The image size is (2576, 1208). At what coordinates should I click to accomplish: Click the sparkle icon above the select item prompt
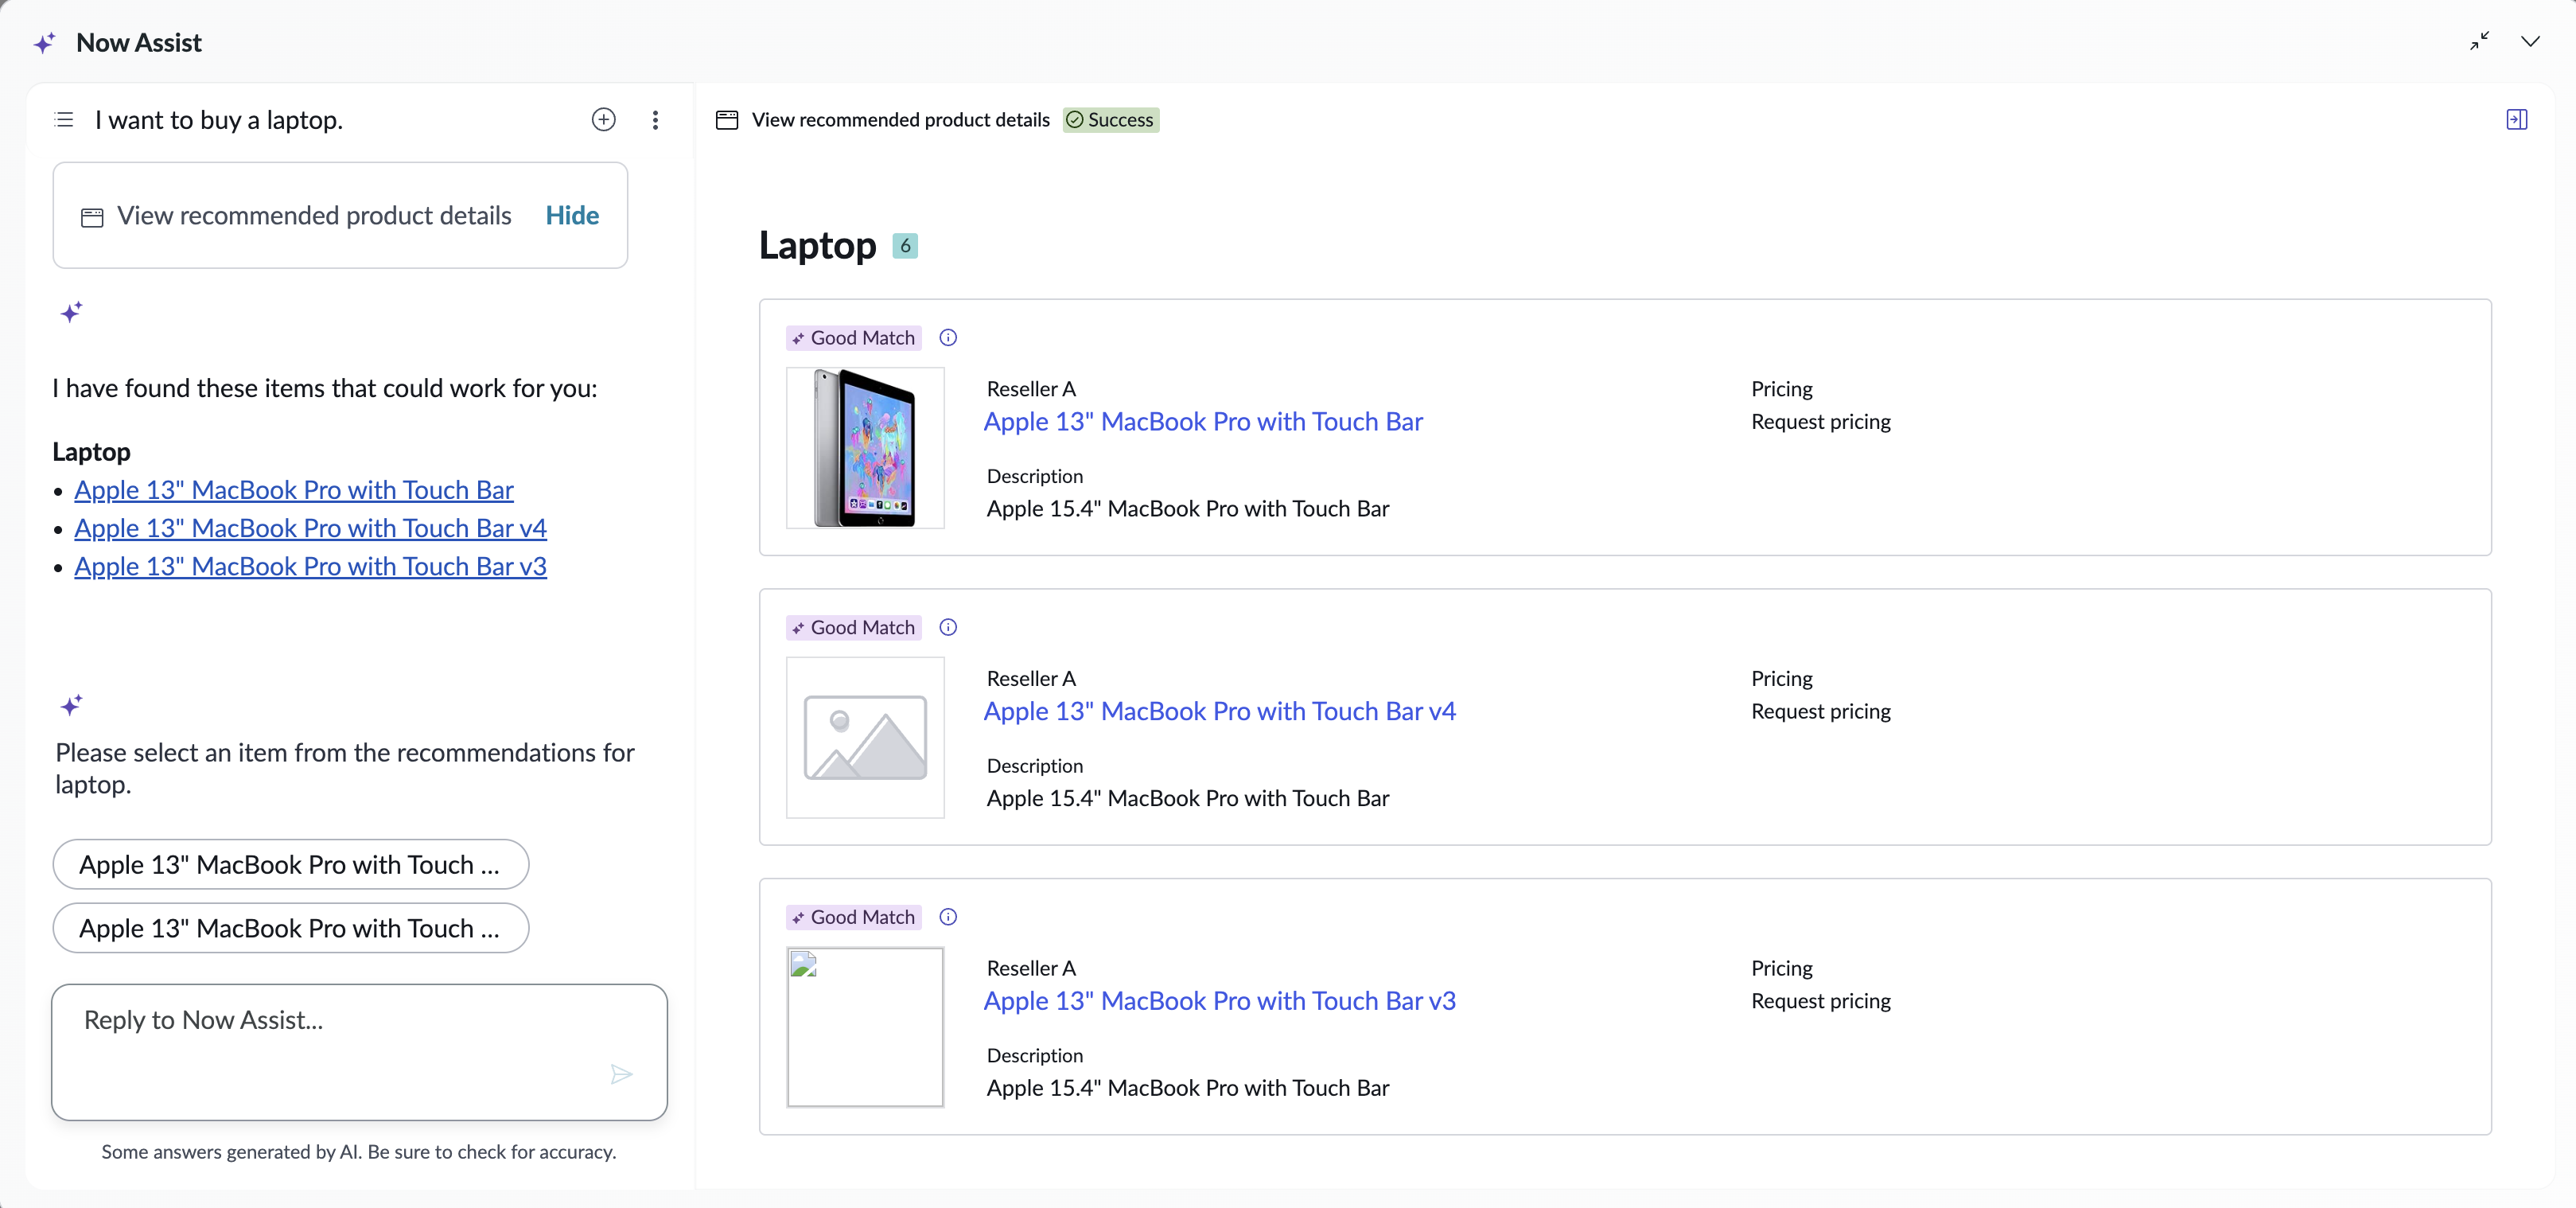[71, 706]
